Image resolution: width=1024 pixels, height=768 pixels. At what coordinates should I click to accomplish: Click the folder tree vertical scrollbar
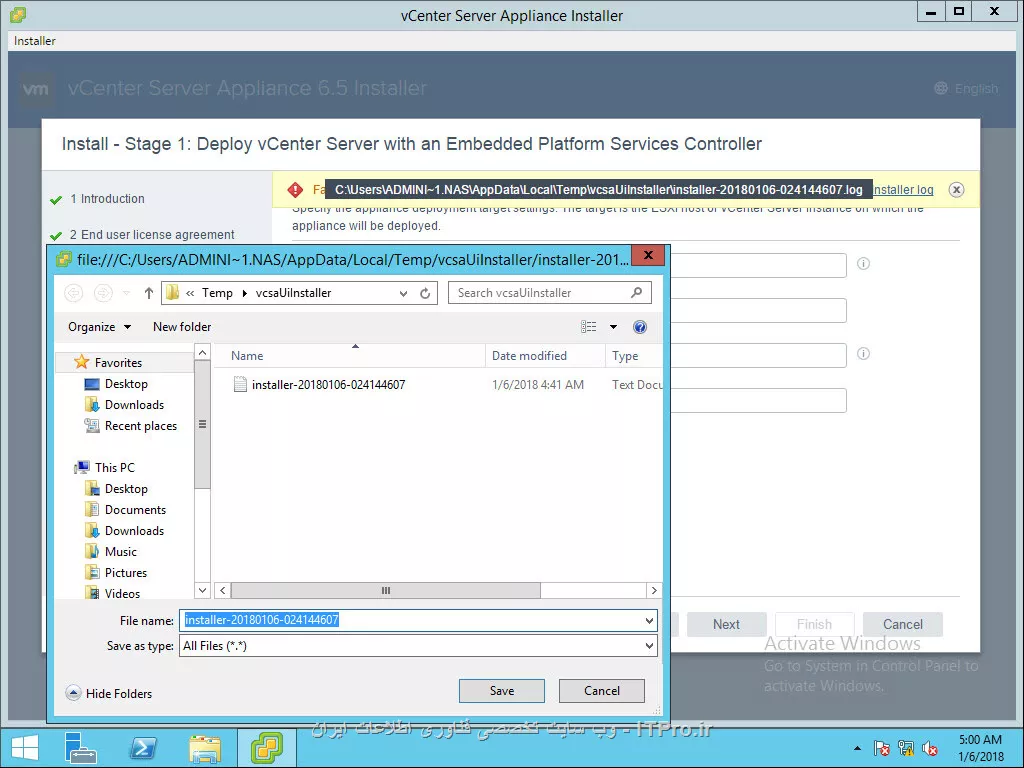[202, 424]
